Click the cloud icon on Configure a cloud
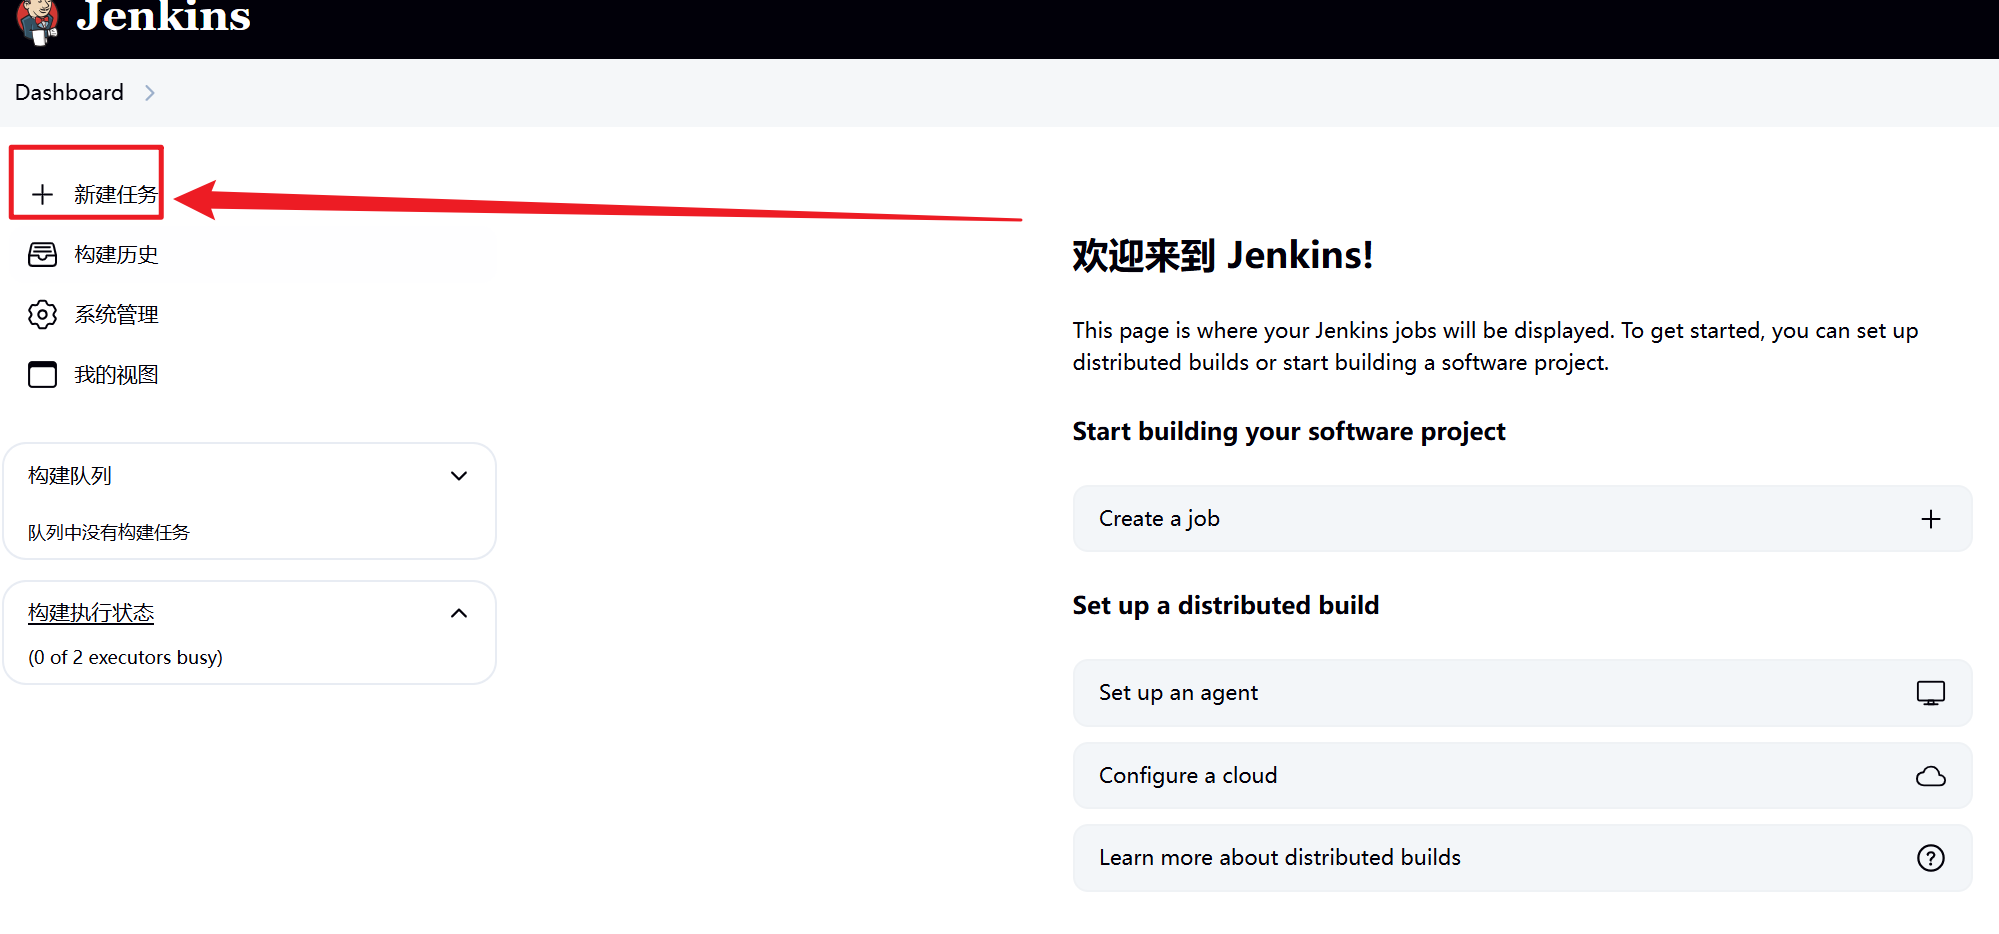The width and height of the screenshot is (1999, 934). [1930, 776]
